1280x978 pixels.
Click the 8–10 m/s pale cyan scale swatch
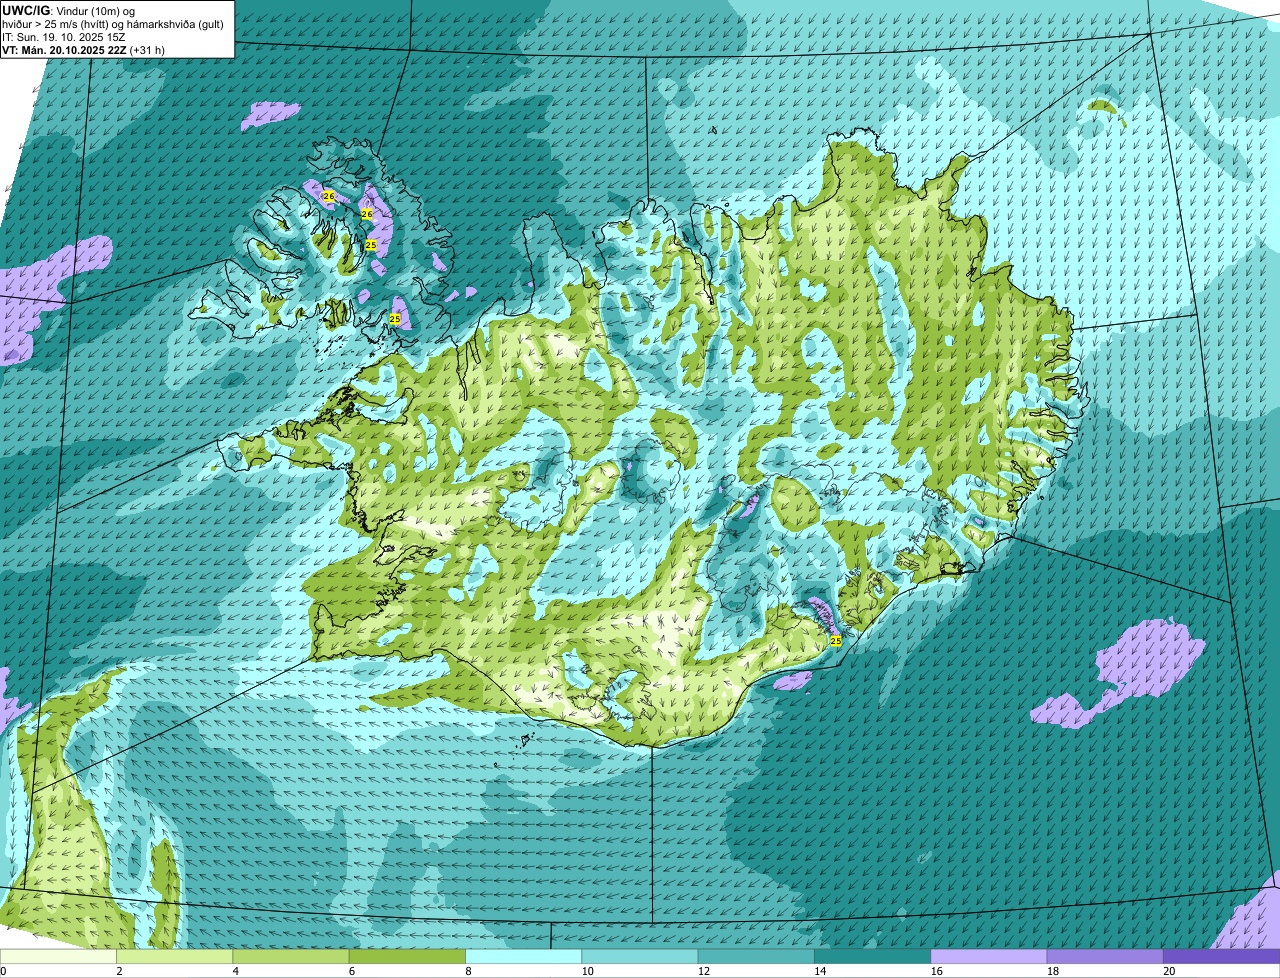(524, 956)
